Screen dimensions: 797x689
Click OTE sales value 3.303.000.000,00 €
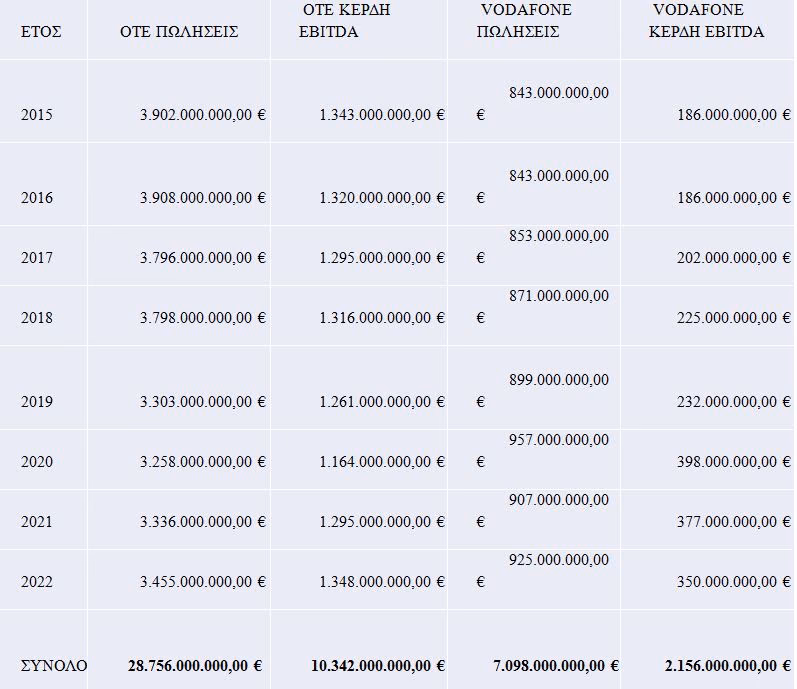pos(203,402)
